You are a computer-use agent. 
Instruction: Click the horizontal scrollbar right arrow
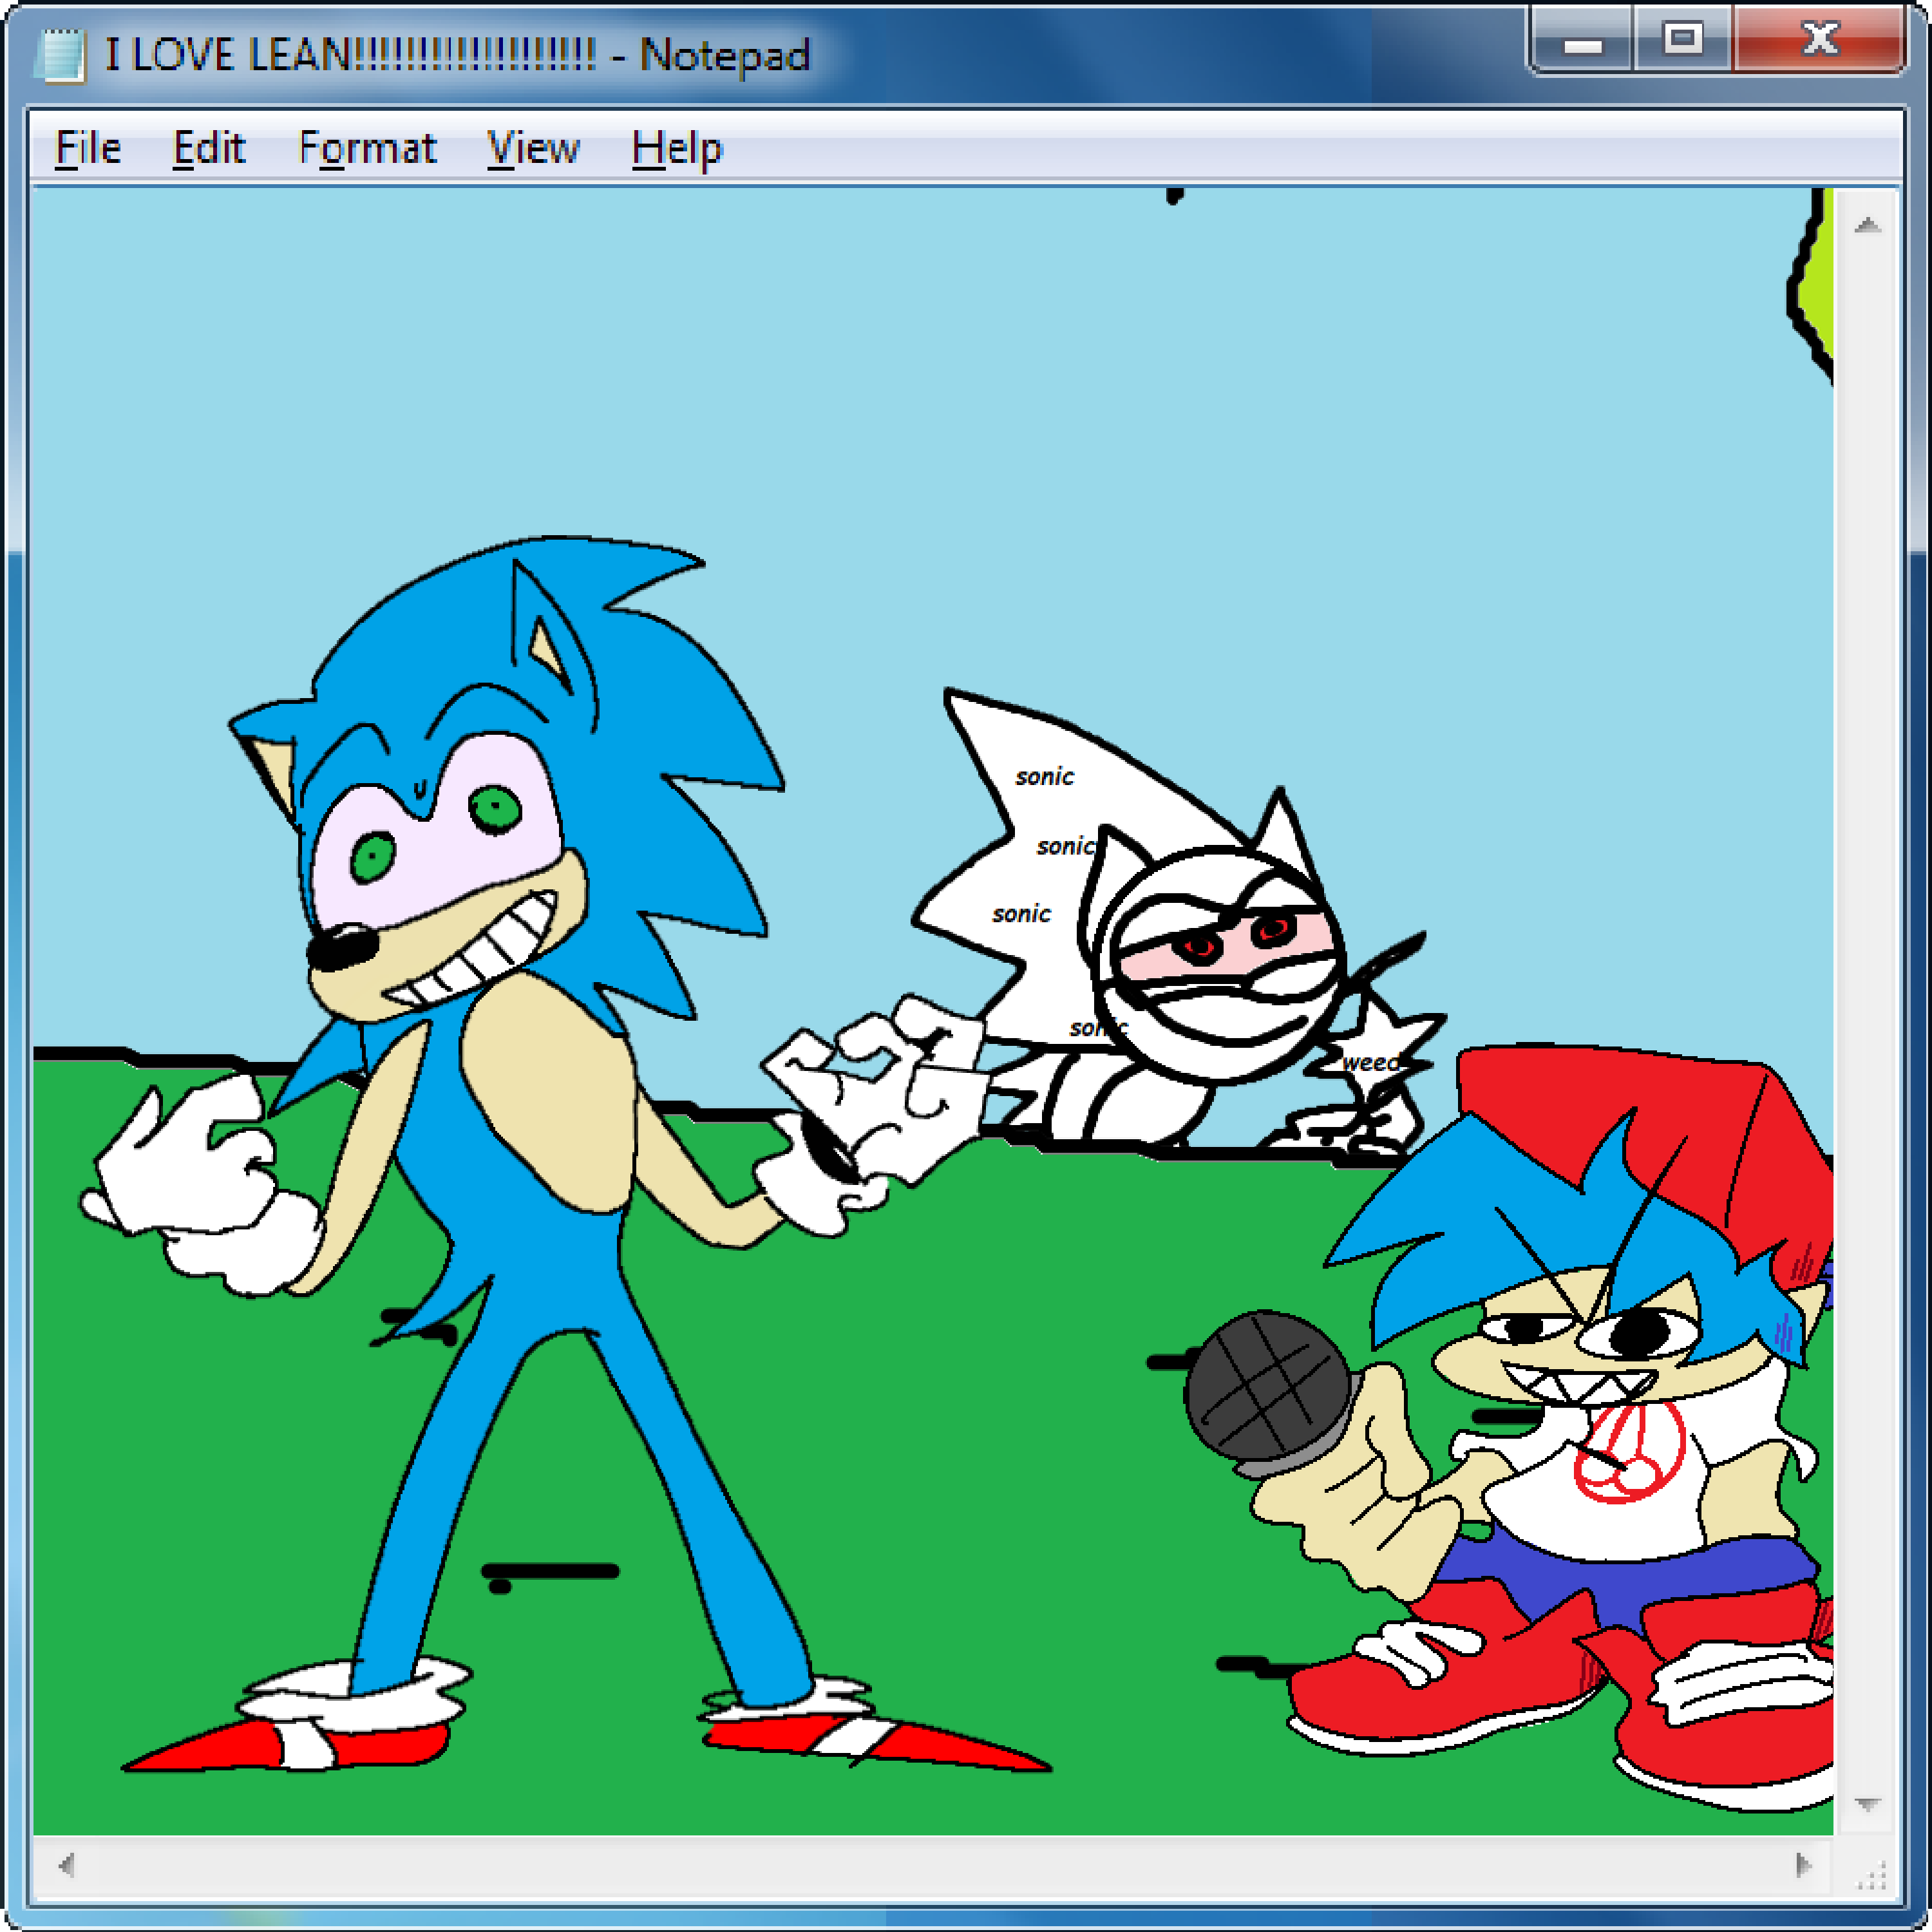(x=1803, y=1865)
